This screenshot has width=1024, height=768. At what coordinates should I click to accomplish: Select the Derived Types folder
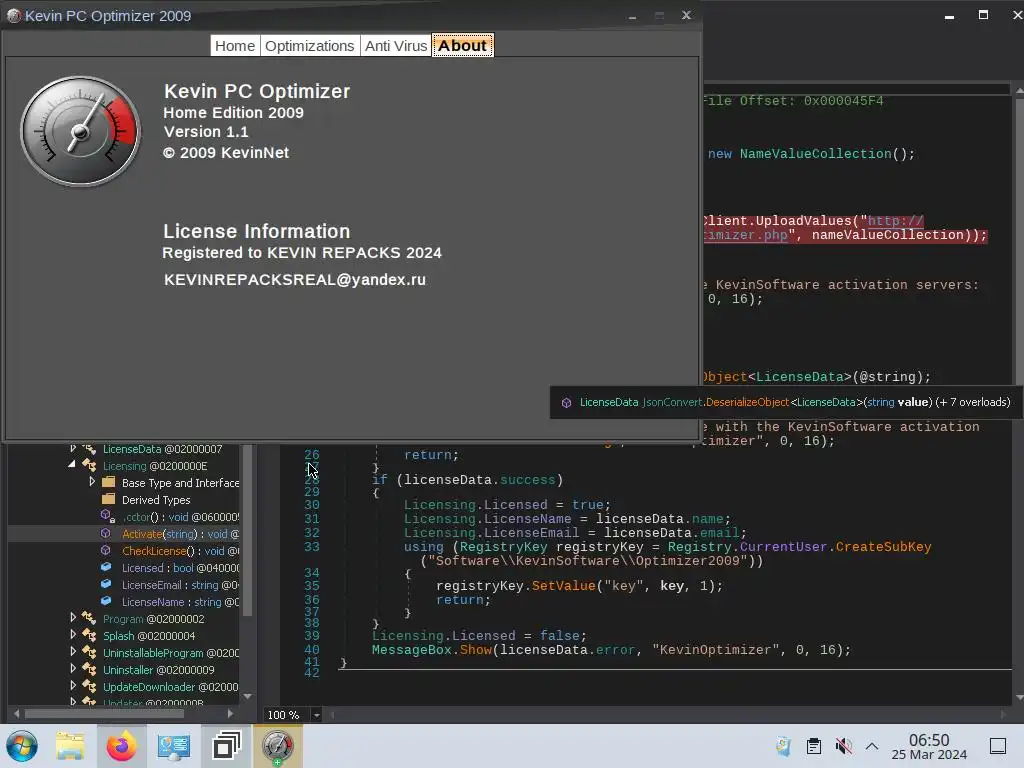[156, 500]
